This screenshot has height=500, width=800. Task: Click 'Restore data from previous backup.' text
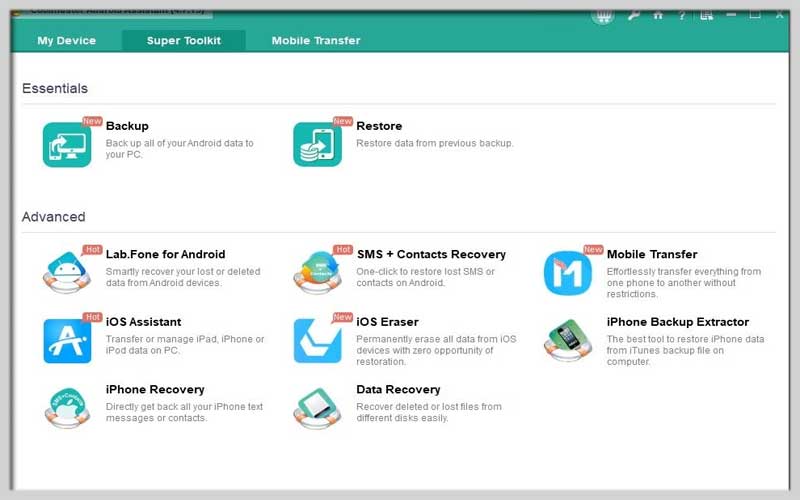pos(435,143)
